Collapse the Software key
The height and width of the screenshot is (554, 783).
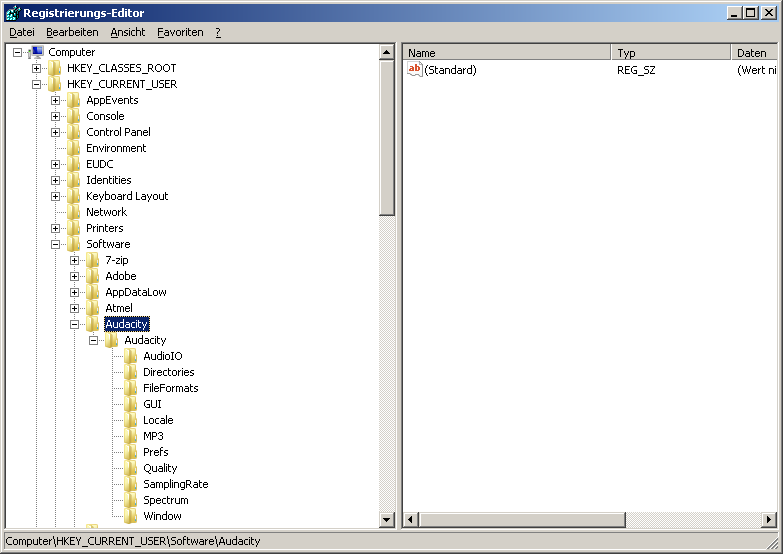pos(55,244)
